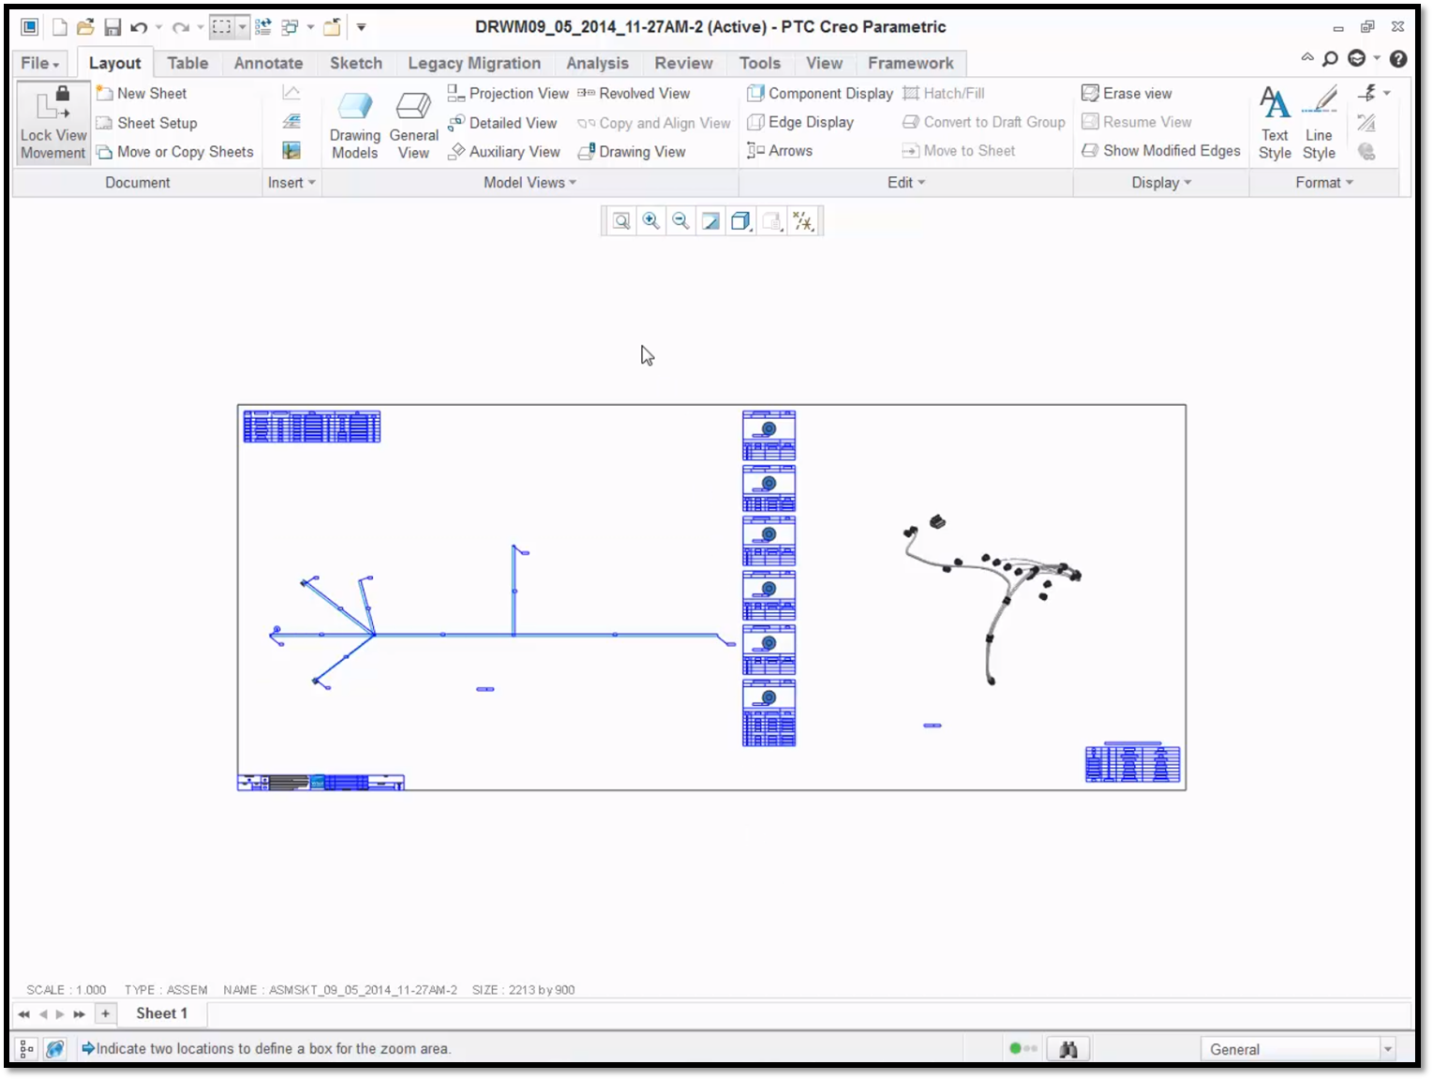The image size is (1433, 1080).
Task: Toggle Lock View Movement
Action: (x=53, y=123)
